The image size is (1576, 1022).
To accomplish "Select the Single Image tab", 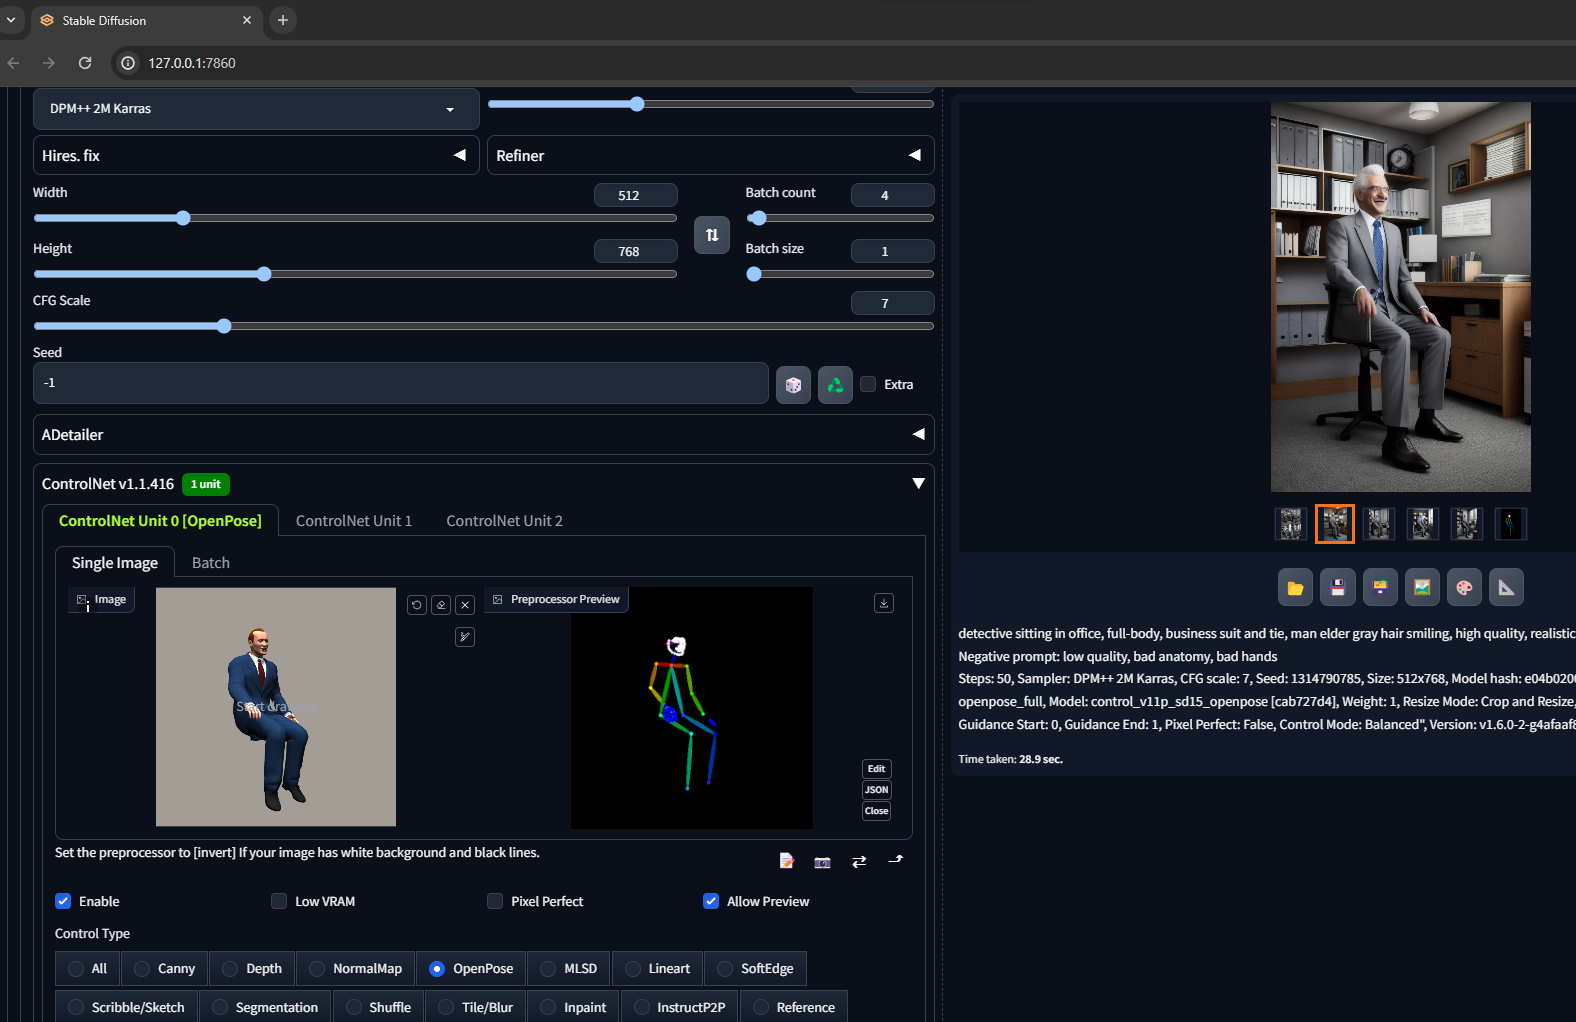I will (115, 563).
